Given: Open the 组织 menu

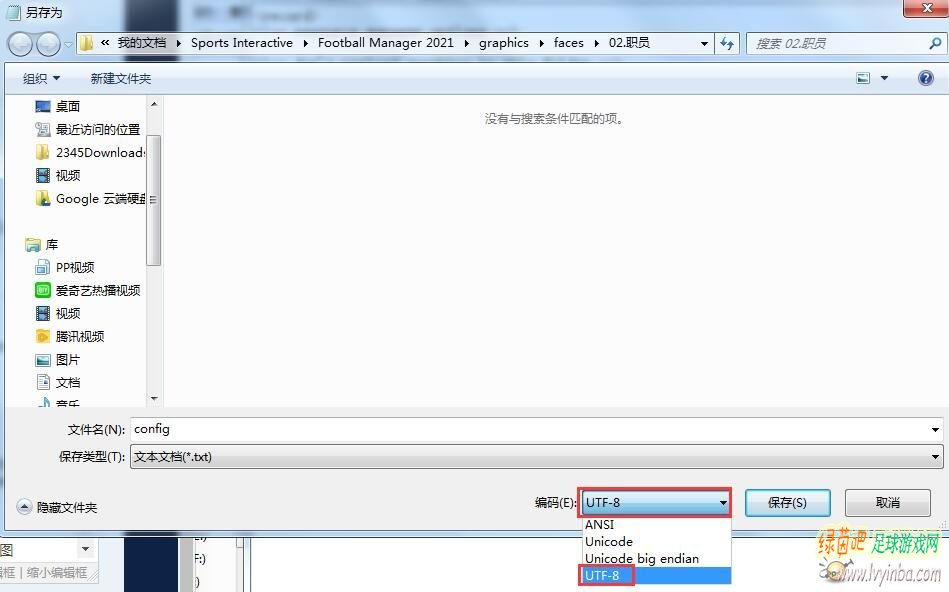Looking at the screenshot, I should click(x=41, y=78).
